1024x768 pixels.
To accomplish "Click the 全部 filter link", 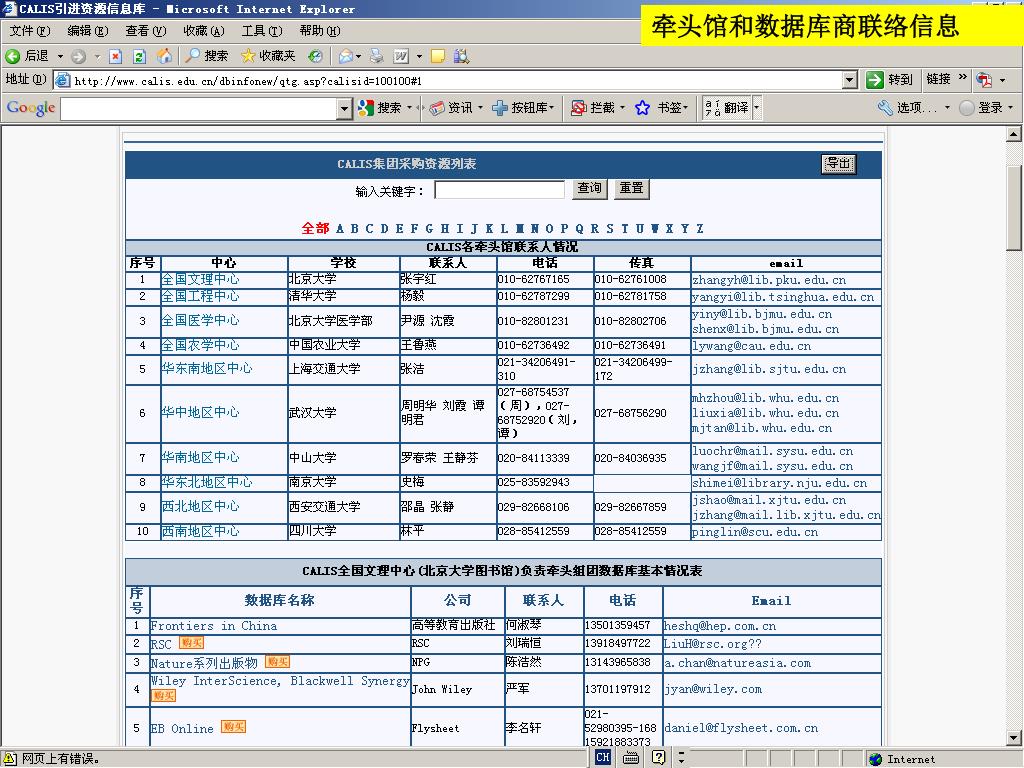I will pos(315,229).
